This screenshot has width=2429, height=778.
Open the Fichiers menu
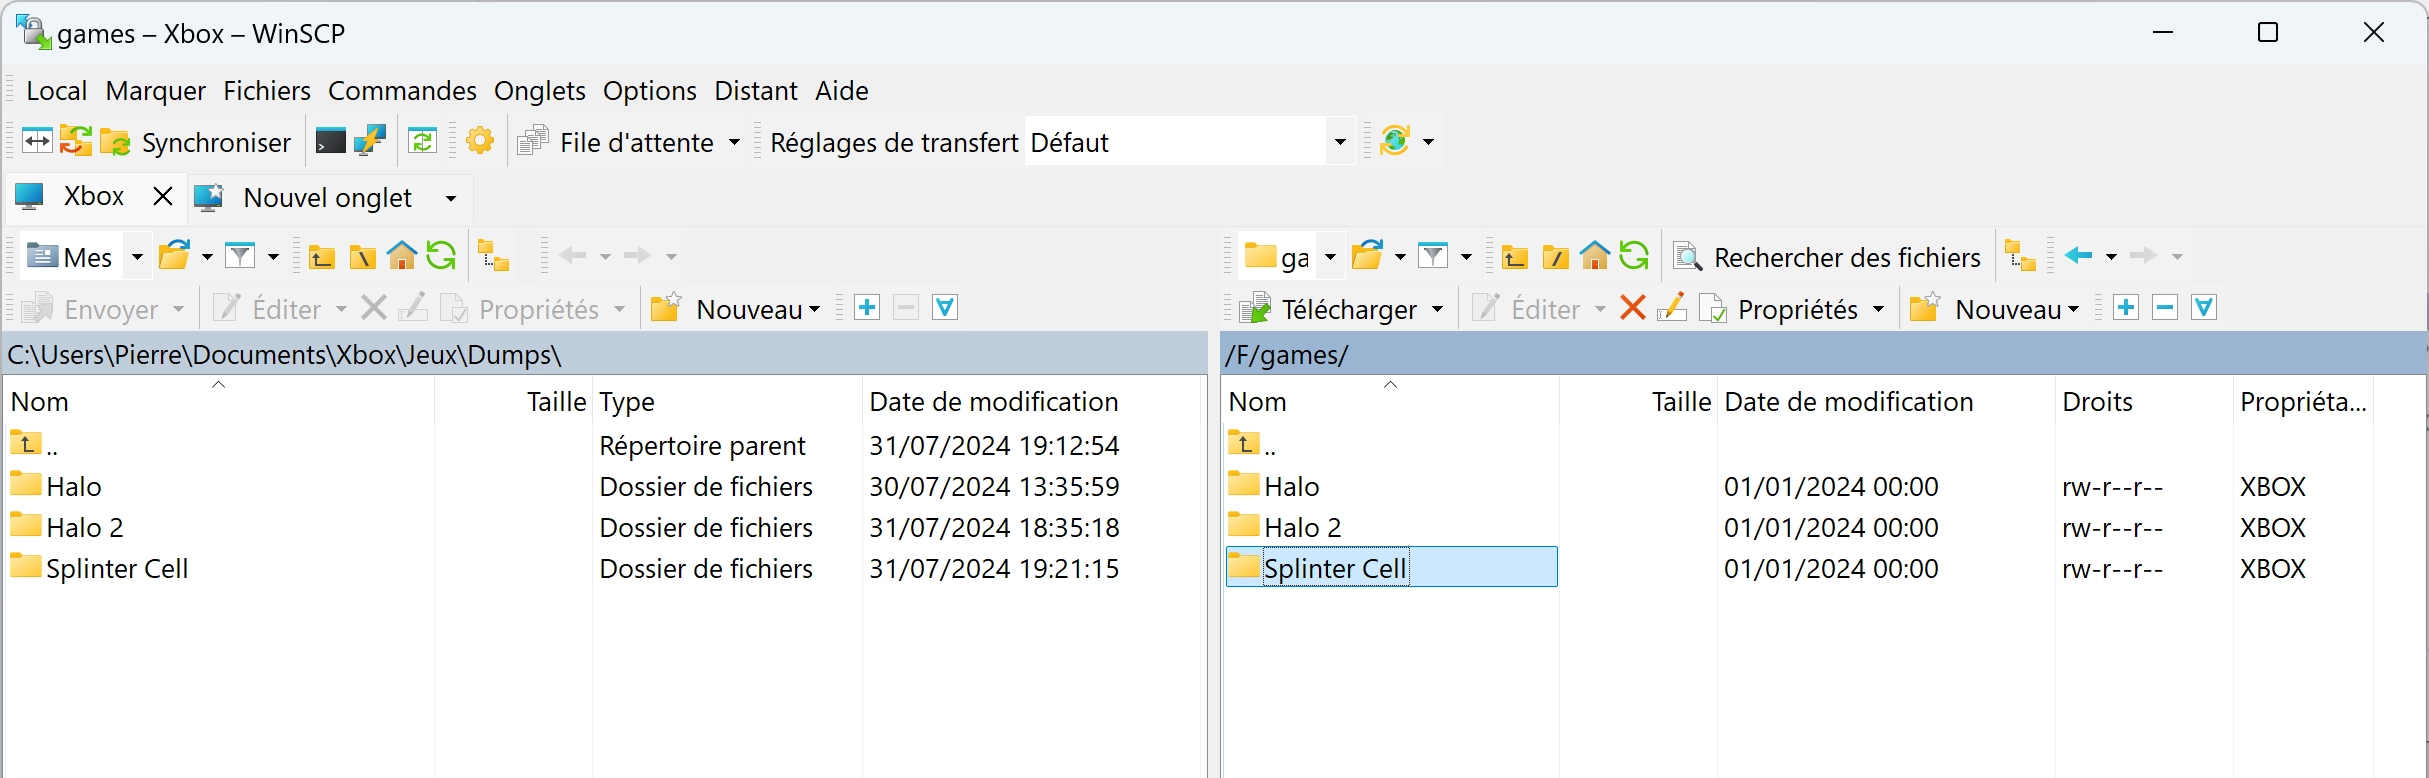(x=267, y=91)
